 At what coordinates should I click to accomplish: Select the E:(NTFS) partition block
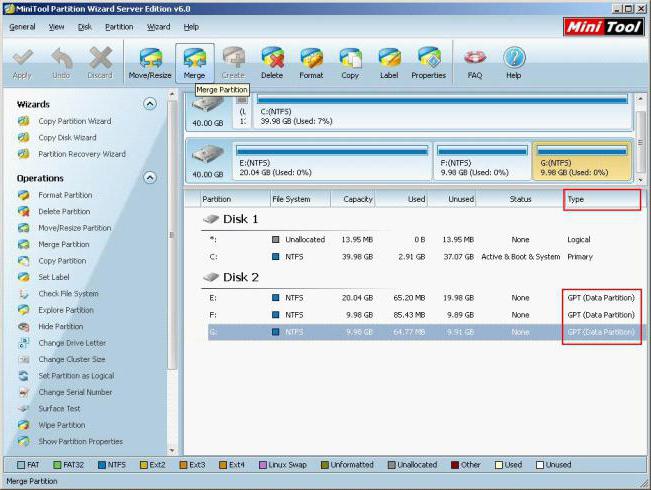click(x=332, y=162)
